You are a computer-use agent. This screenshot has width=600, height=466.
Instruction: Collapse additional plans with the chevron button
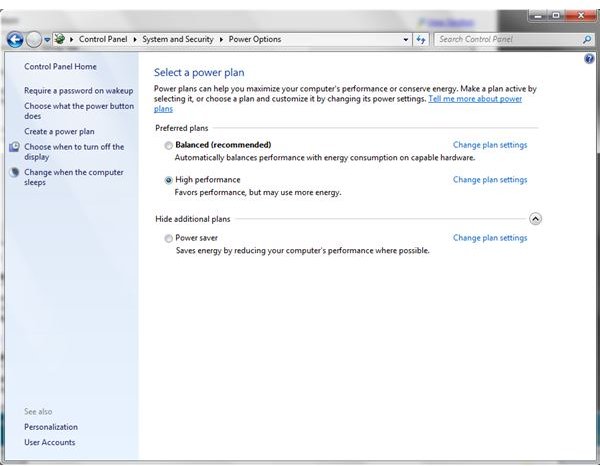click(x=535, y=219)
